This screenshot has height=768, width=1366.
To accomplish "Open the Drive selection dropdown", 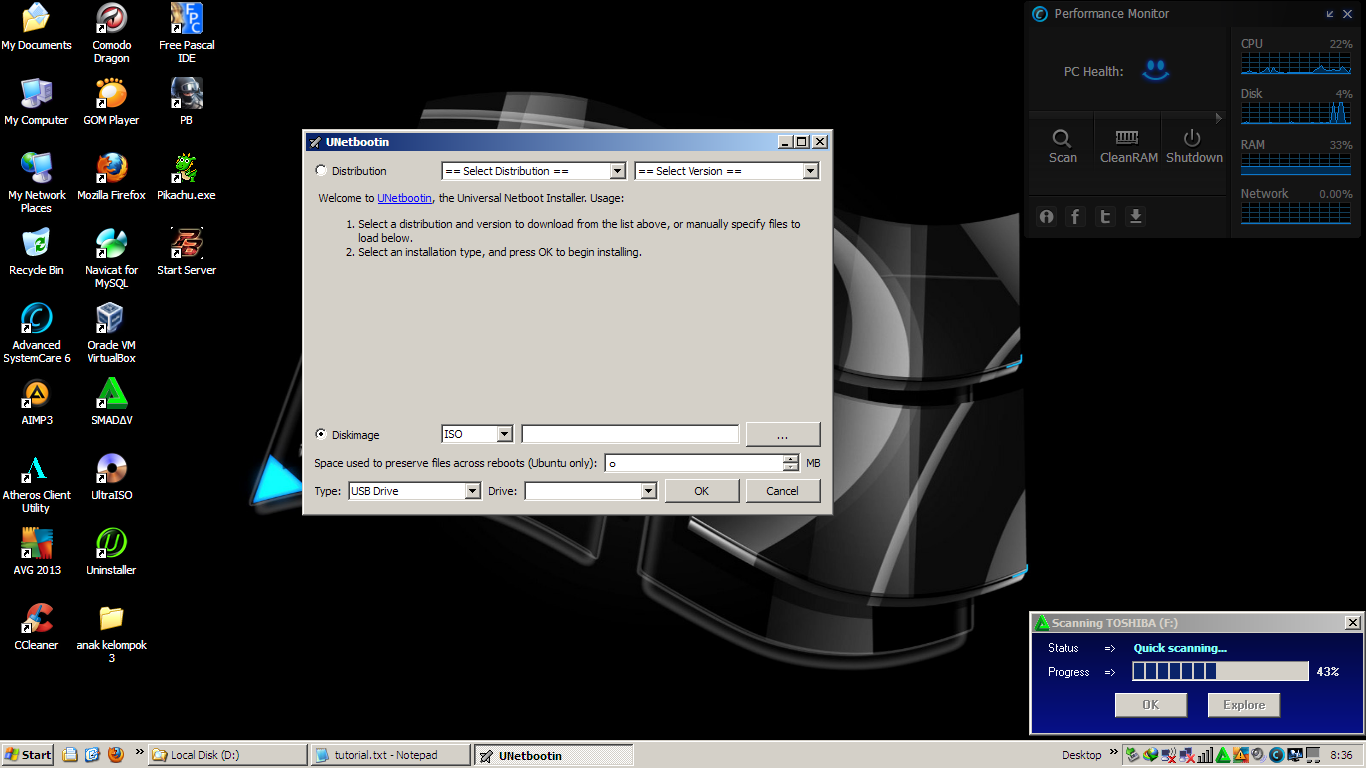I will coord(590,491).
